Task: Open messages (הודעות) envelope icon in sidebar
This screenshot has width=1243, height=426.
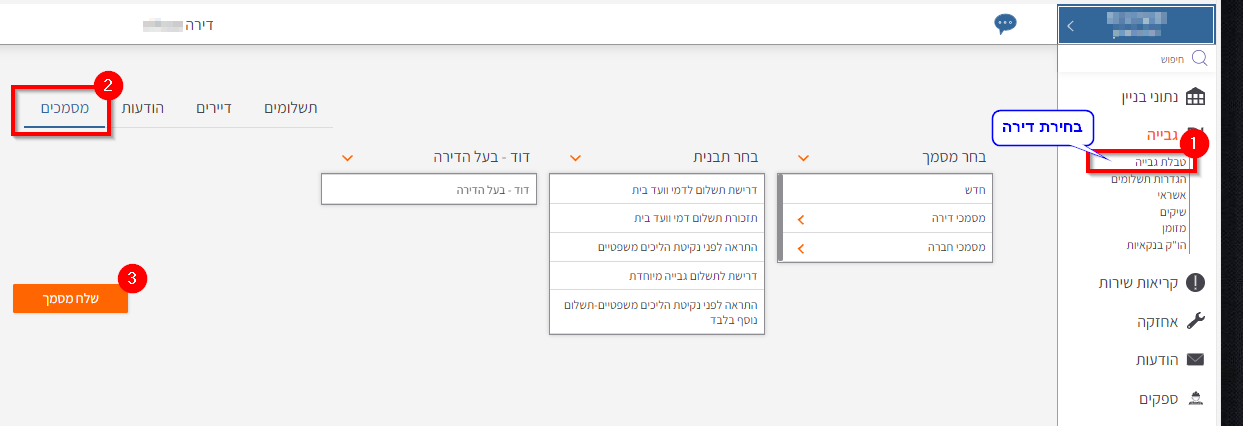Action: coord(1195,360)
